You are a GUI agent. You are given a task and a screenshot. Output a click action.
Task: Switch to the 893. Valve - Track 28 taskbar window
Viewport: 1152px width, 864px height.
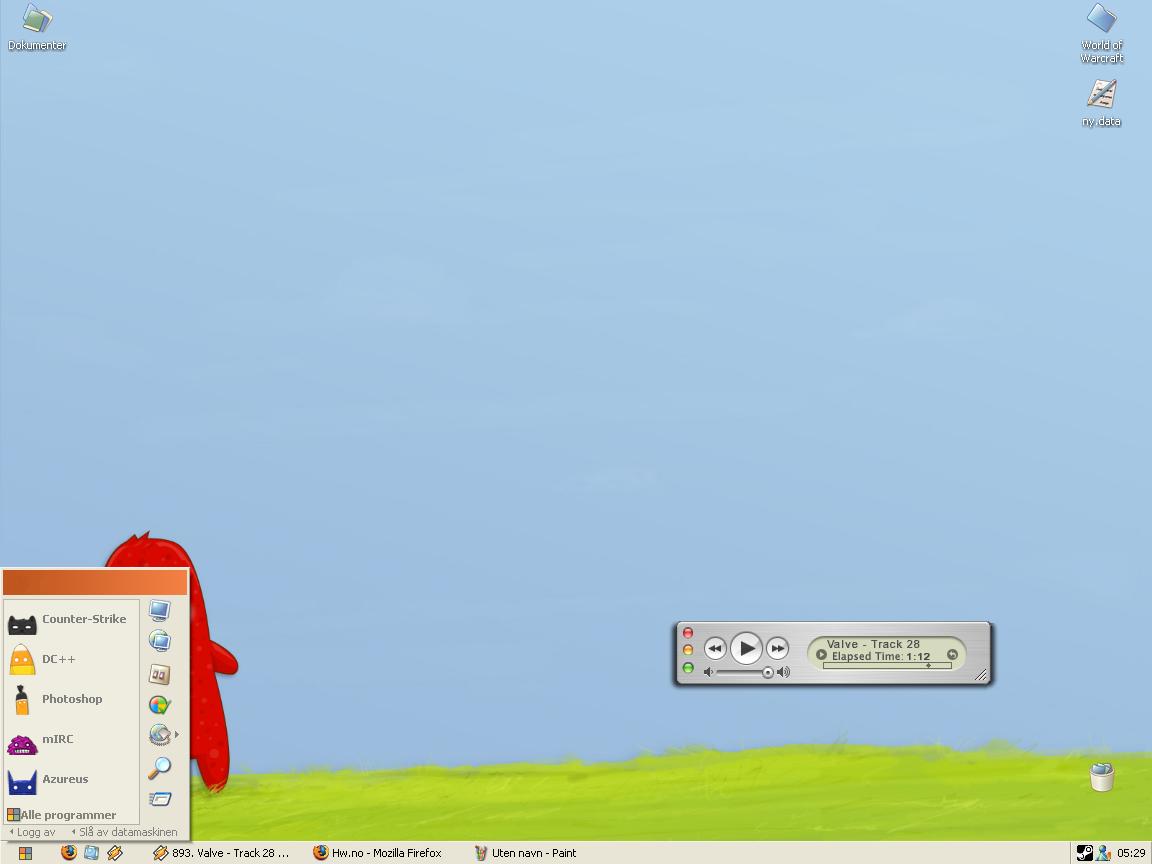222,853
